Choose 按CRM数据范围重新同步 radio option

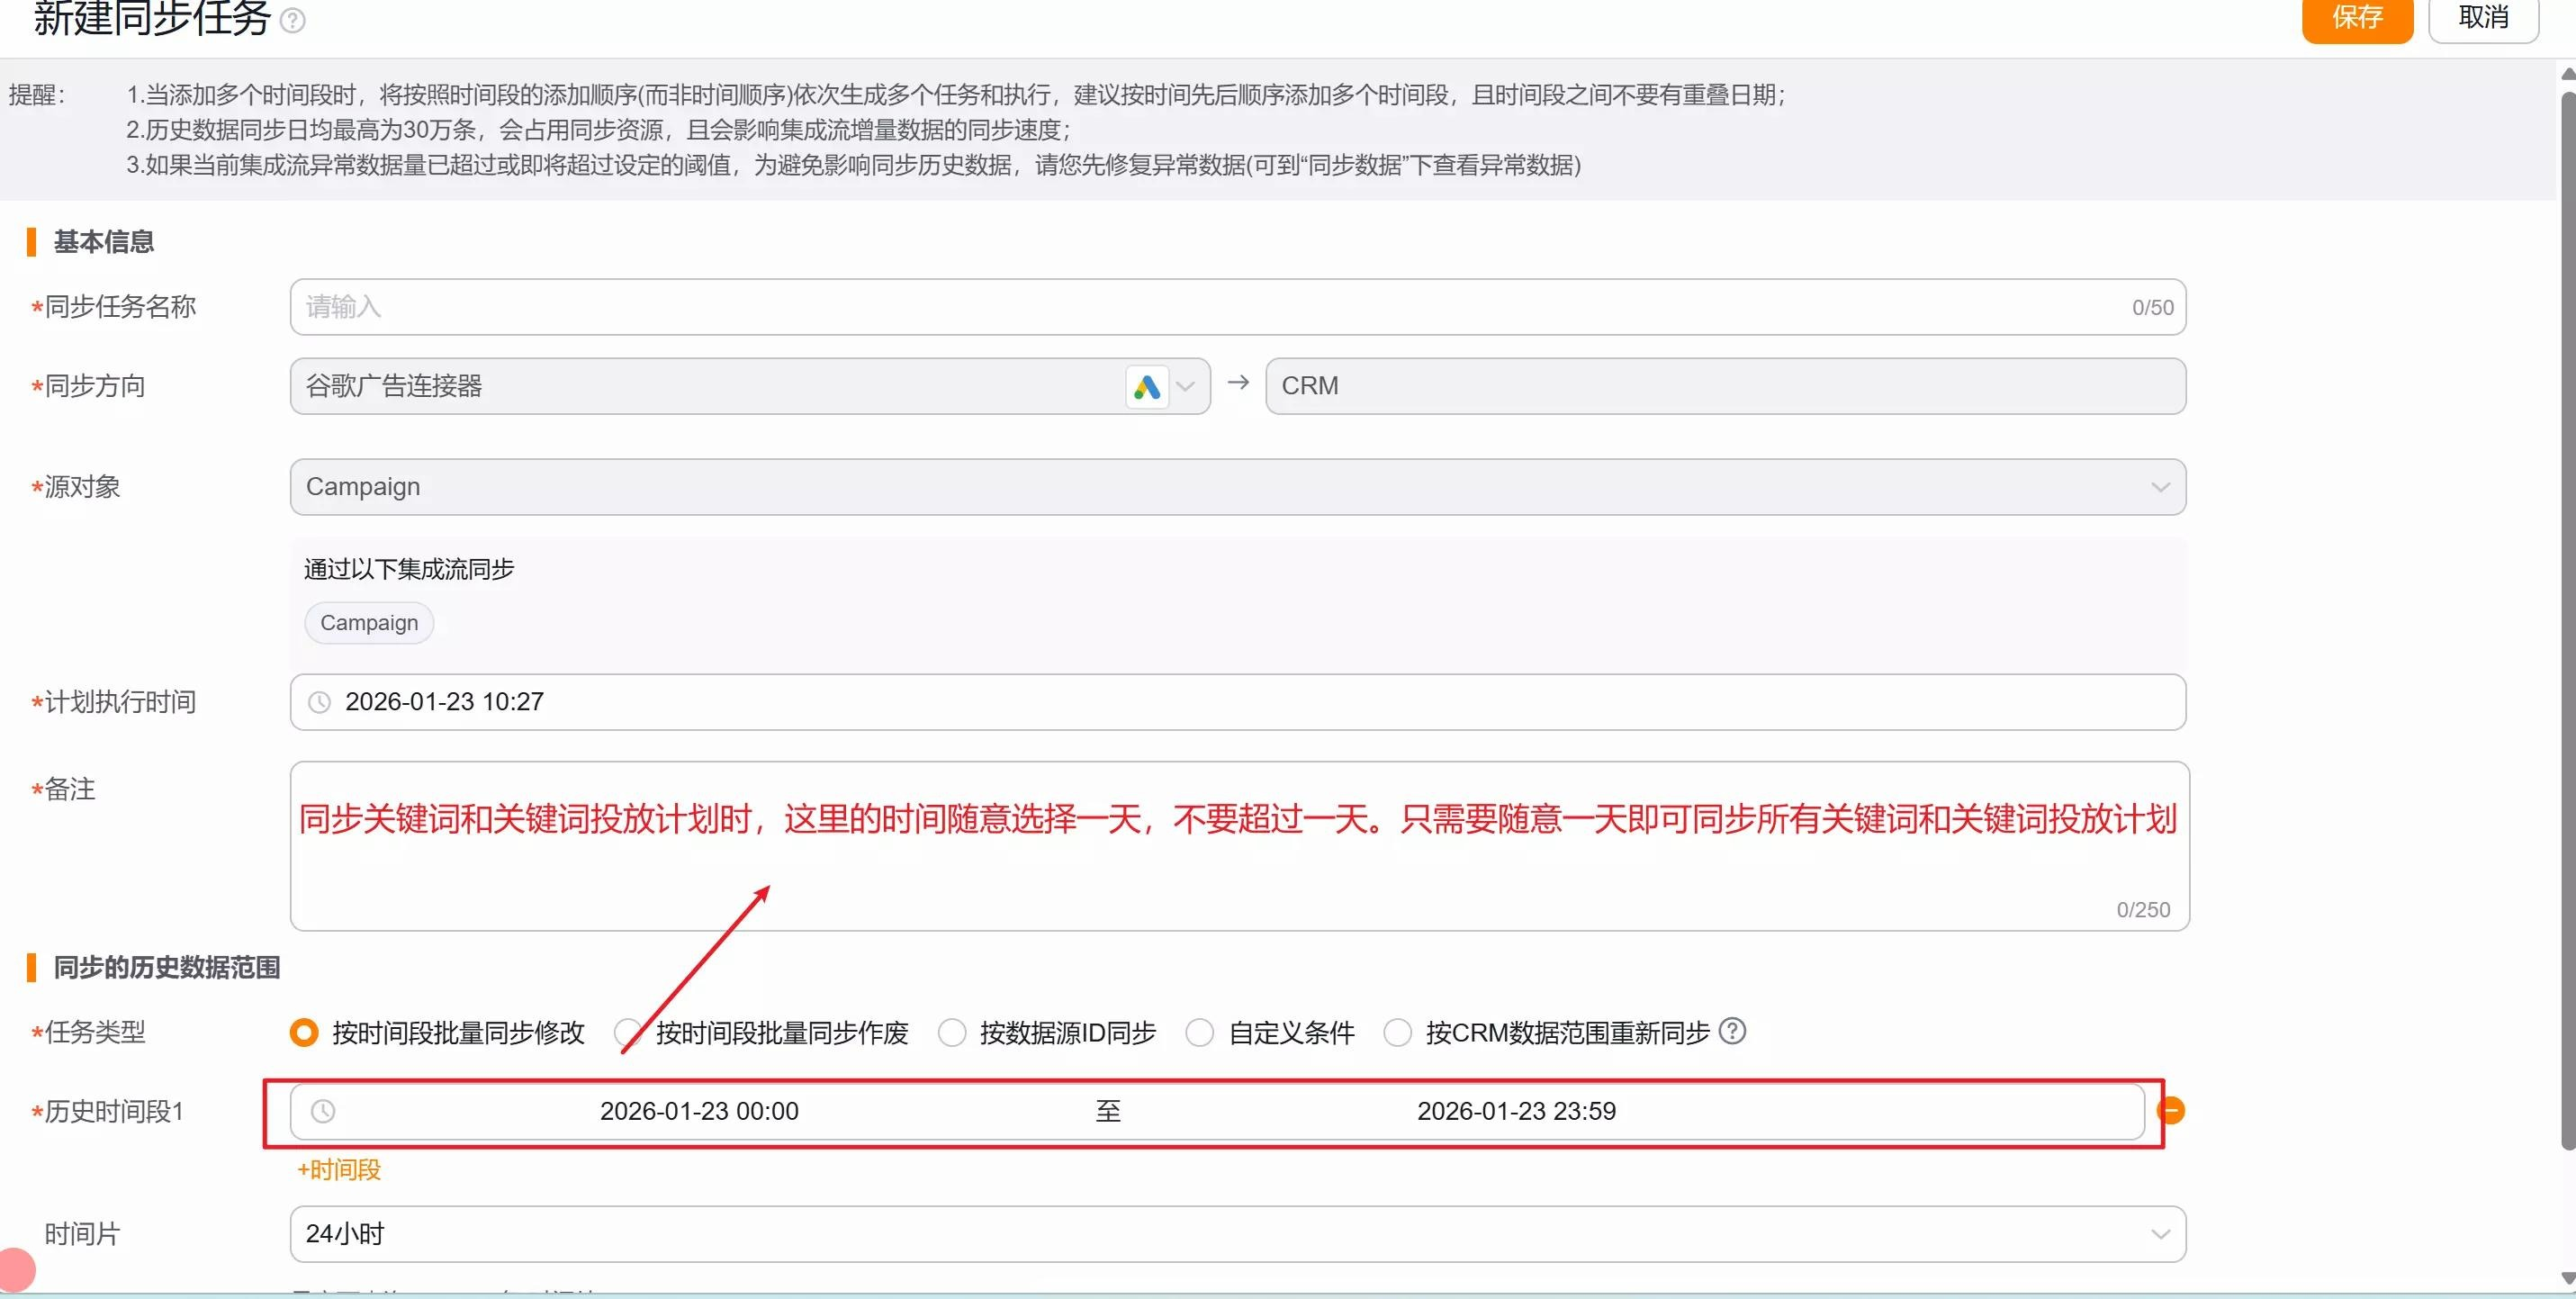click(x=1397, y=1033)
